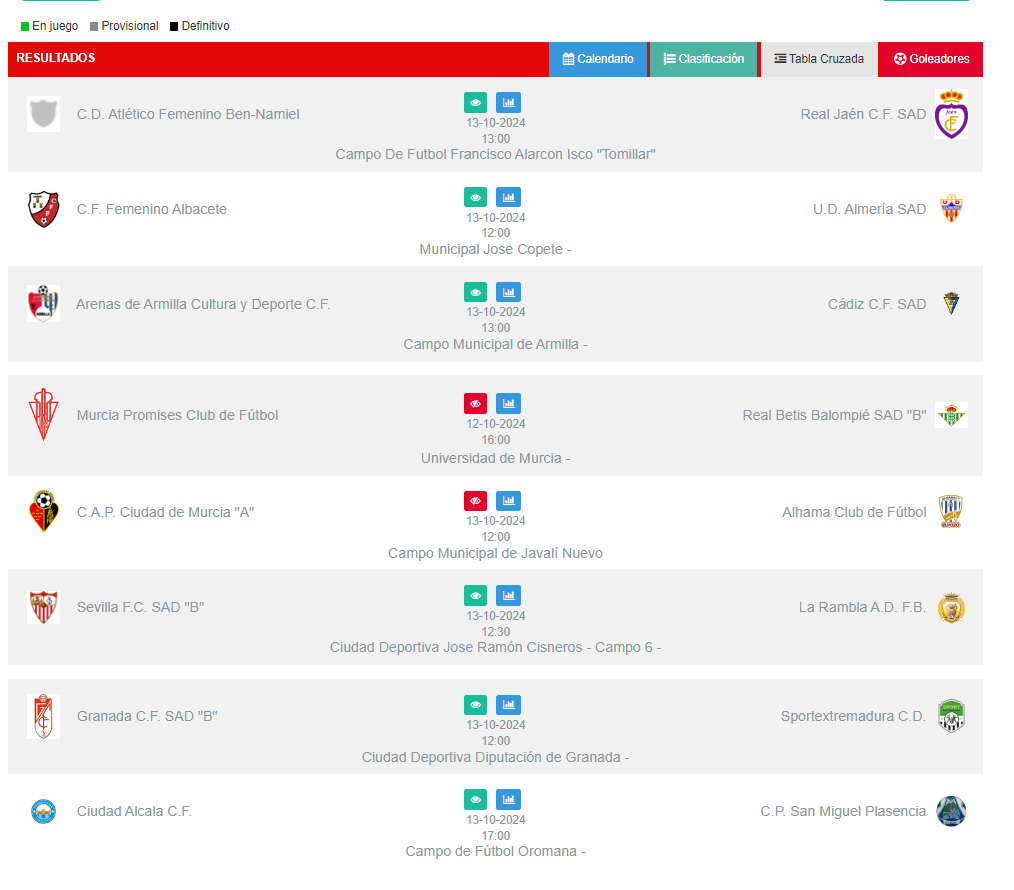The width and height of the screenshot is (1014, 890).
Task: Click the green eye icon for Sevilla F.C. SAD B match
Action: point(475,595)
